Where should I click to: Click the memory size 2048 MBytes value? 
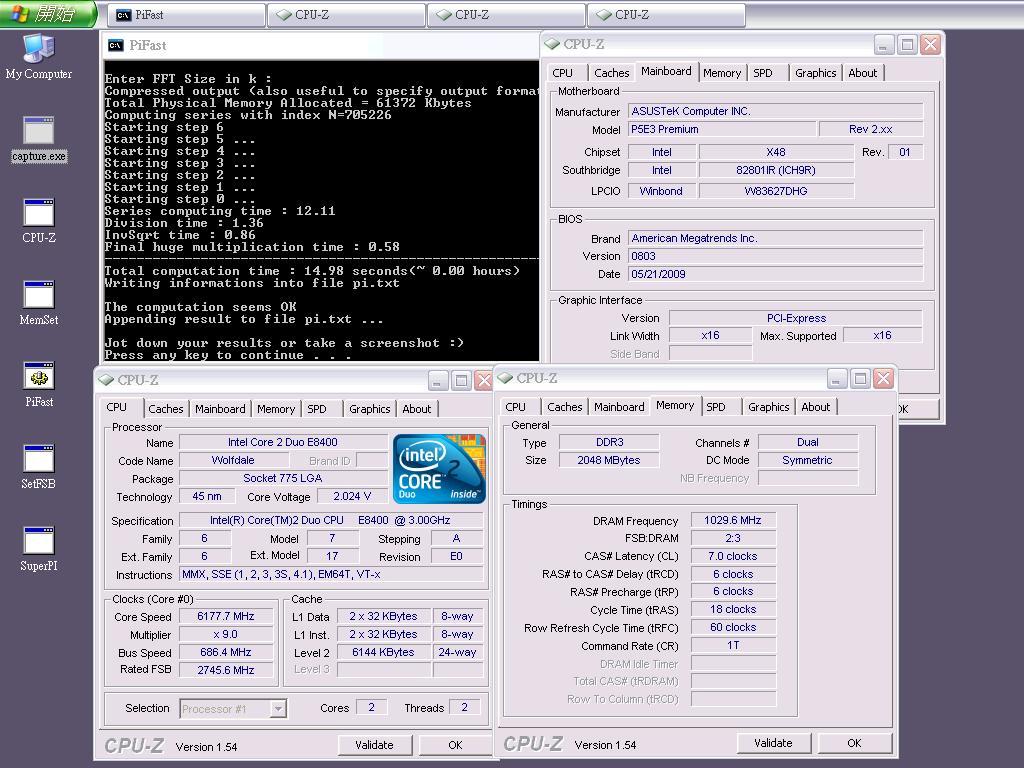tap(609, 460)
